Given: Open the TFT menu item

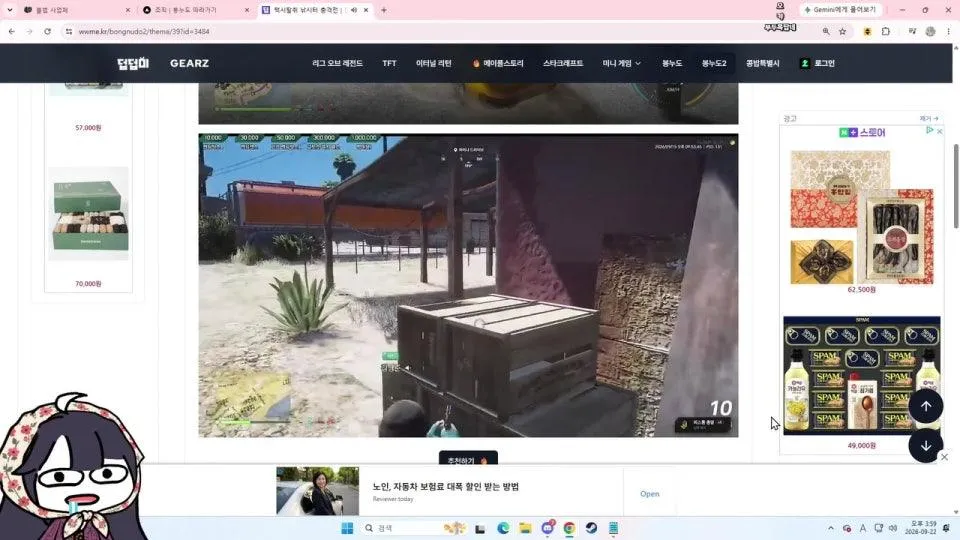Looking at the screenshot, I should [389, 63].
